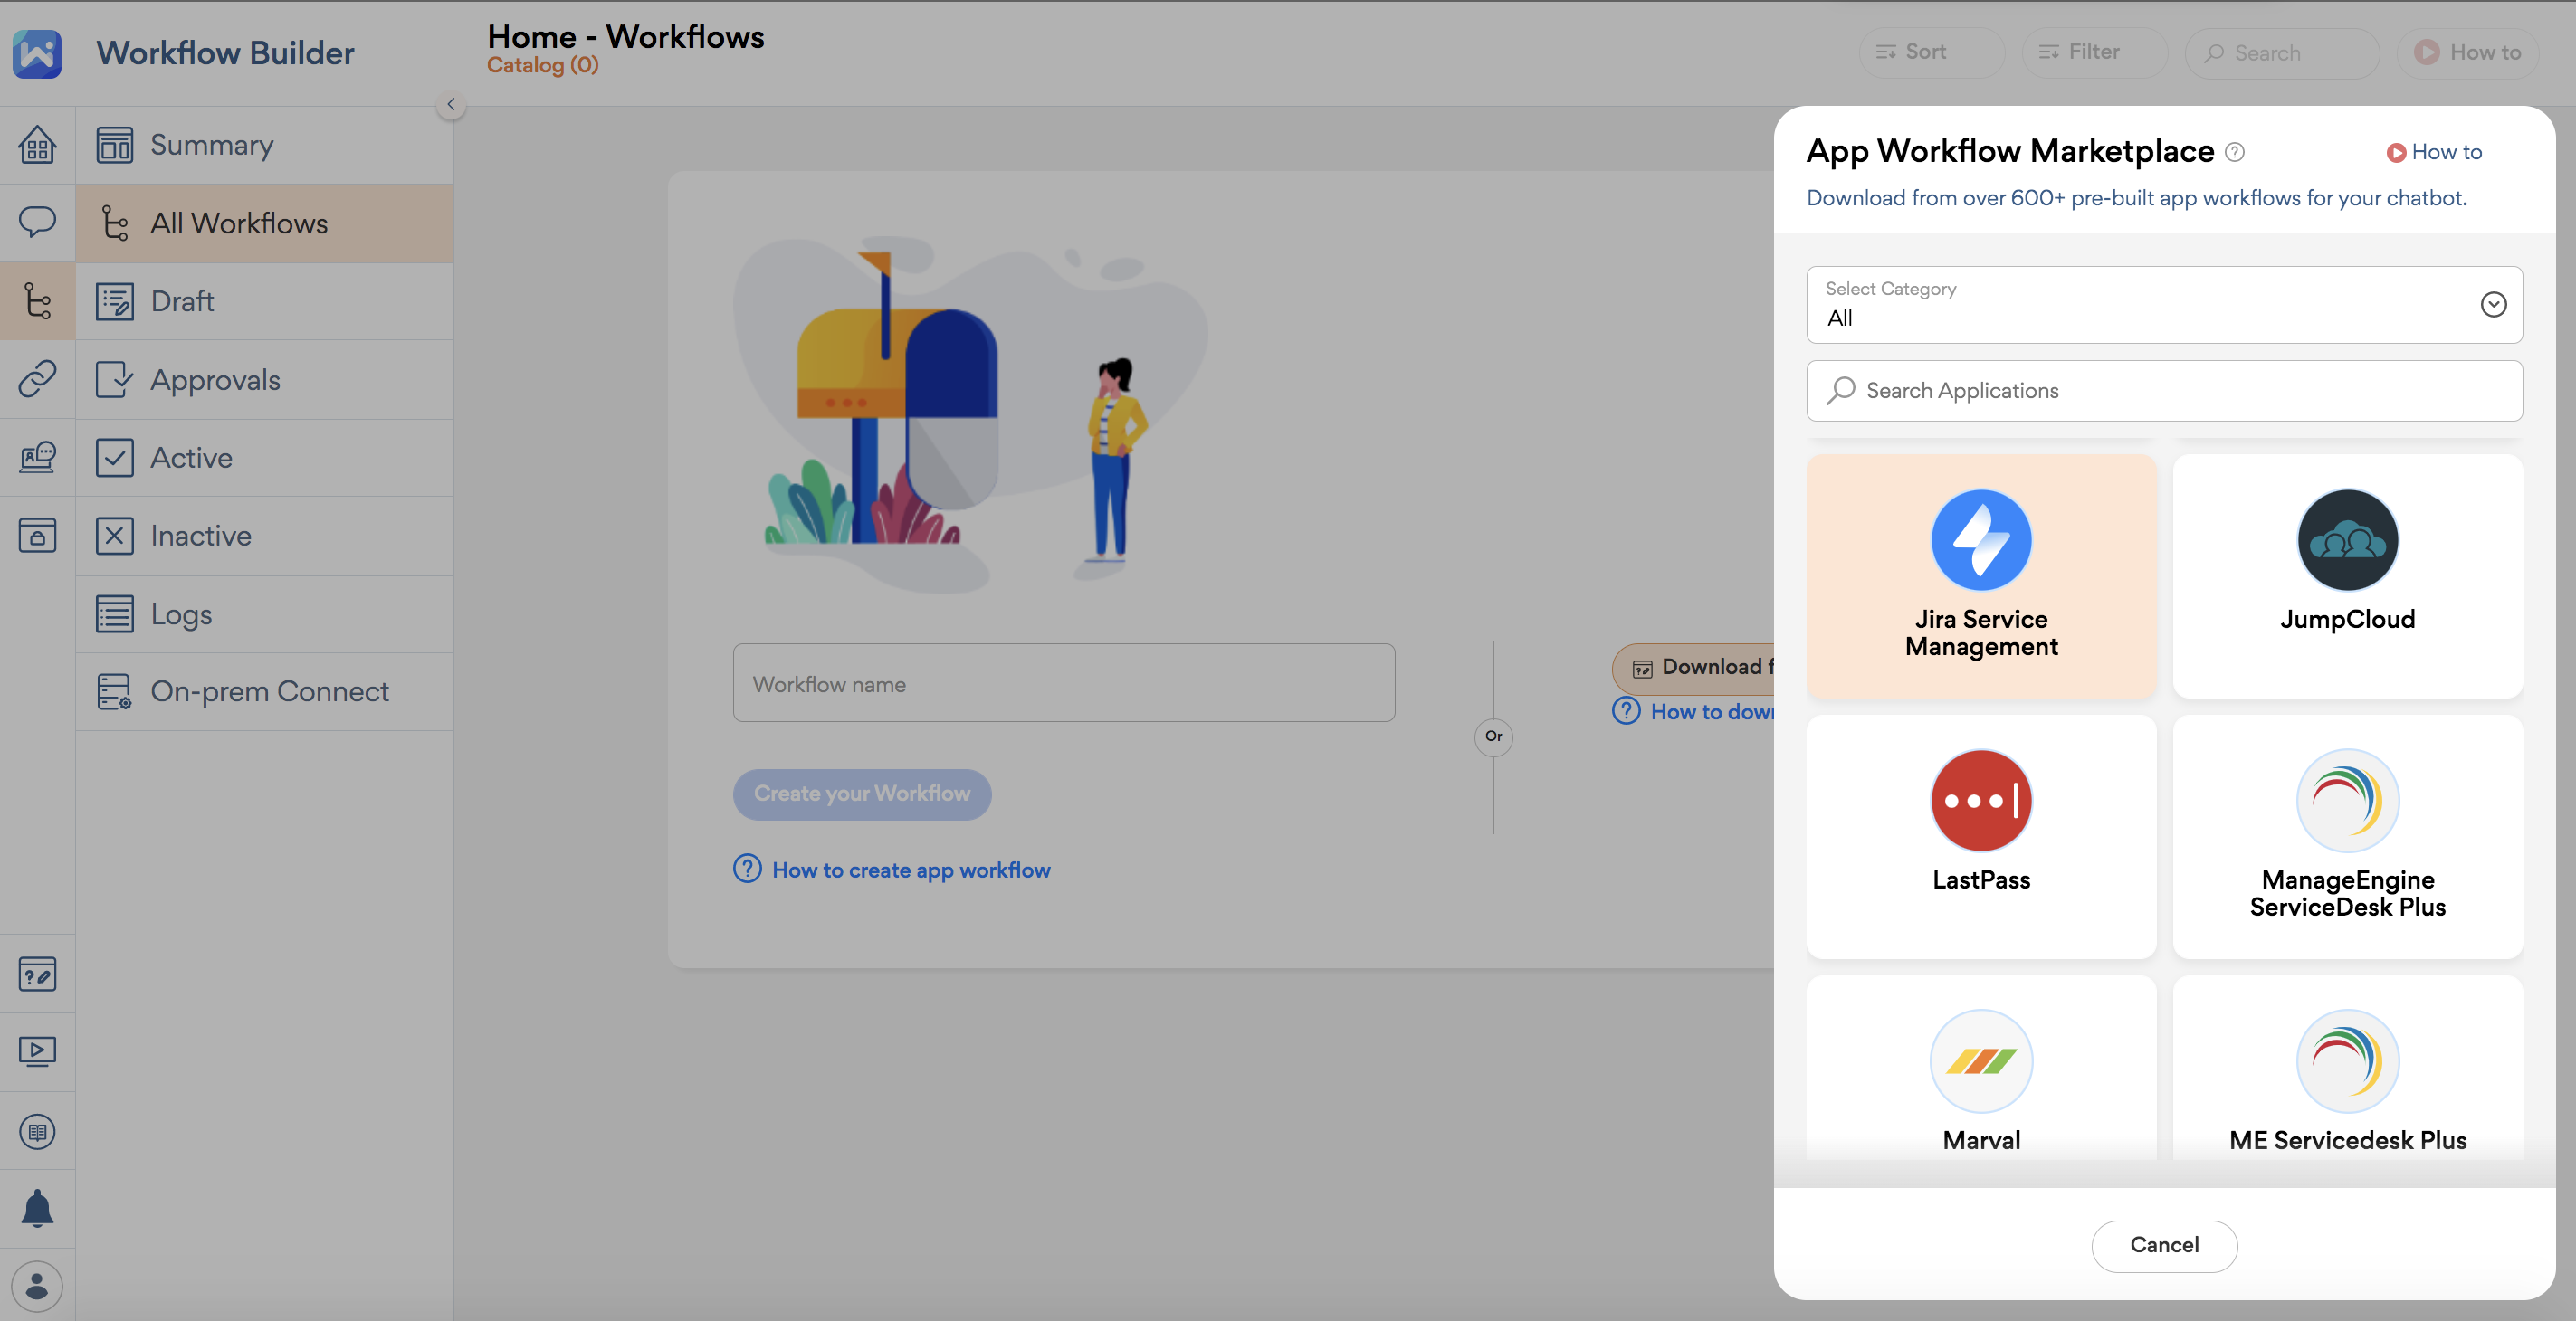Open the How to link in marketplace dialog
Viewport: 2576px width, 1321px height.
(2433, 152)
